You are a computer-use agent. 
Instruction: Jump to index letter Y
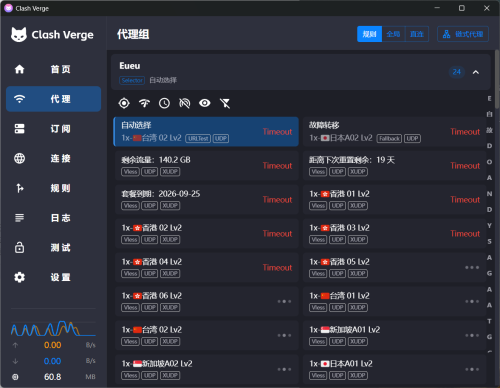pos(489,226)
